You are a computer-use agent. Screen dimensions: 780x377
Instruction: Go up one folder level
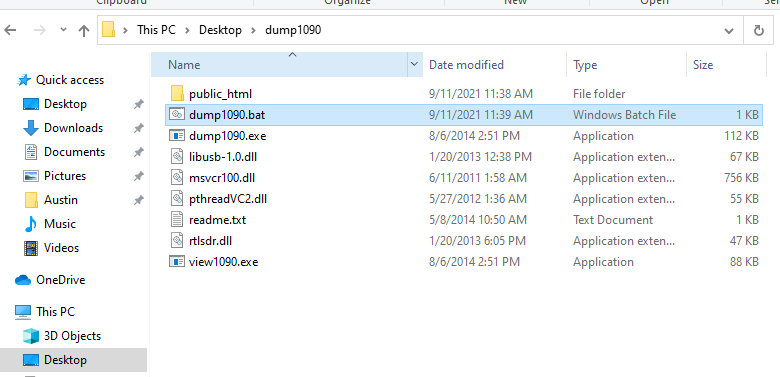[84, 30]
